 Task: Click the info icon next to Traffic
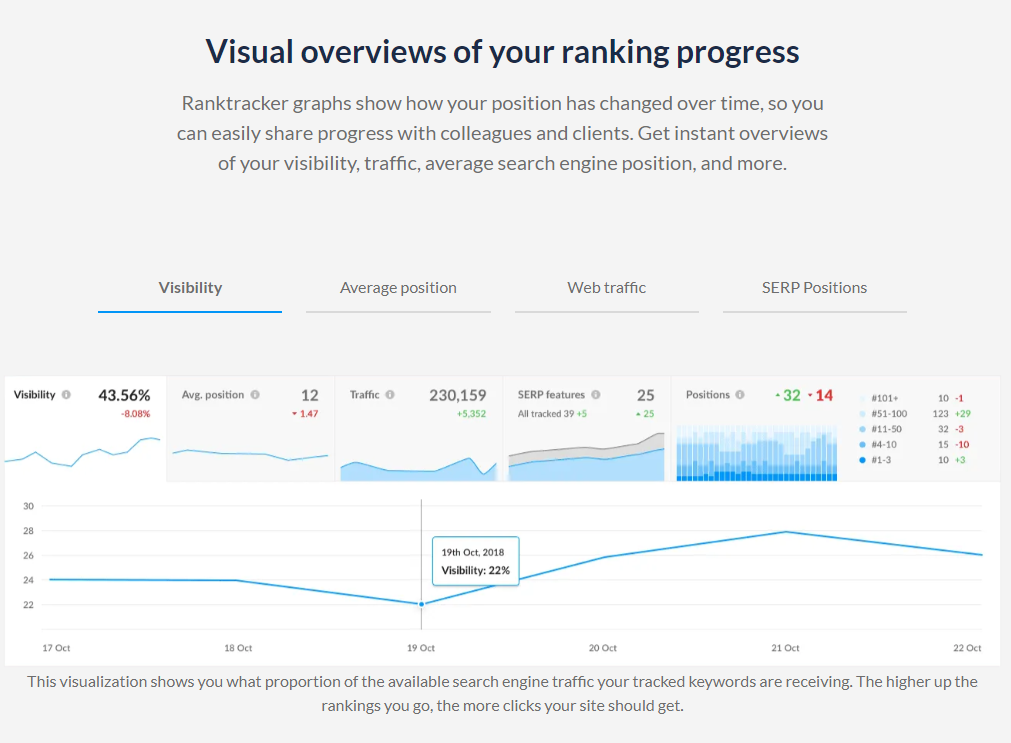(x=390, y=395)
